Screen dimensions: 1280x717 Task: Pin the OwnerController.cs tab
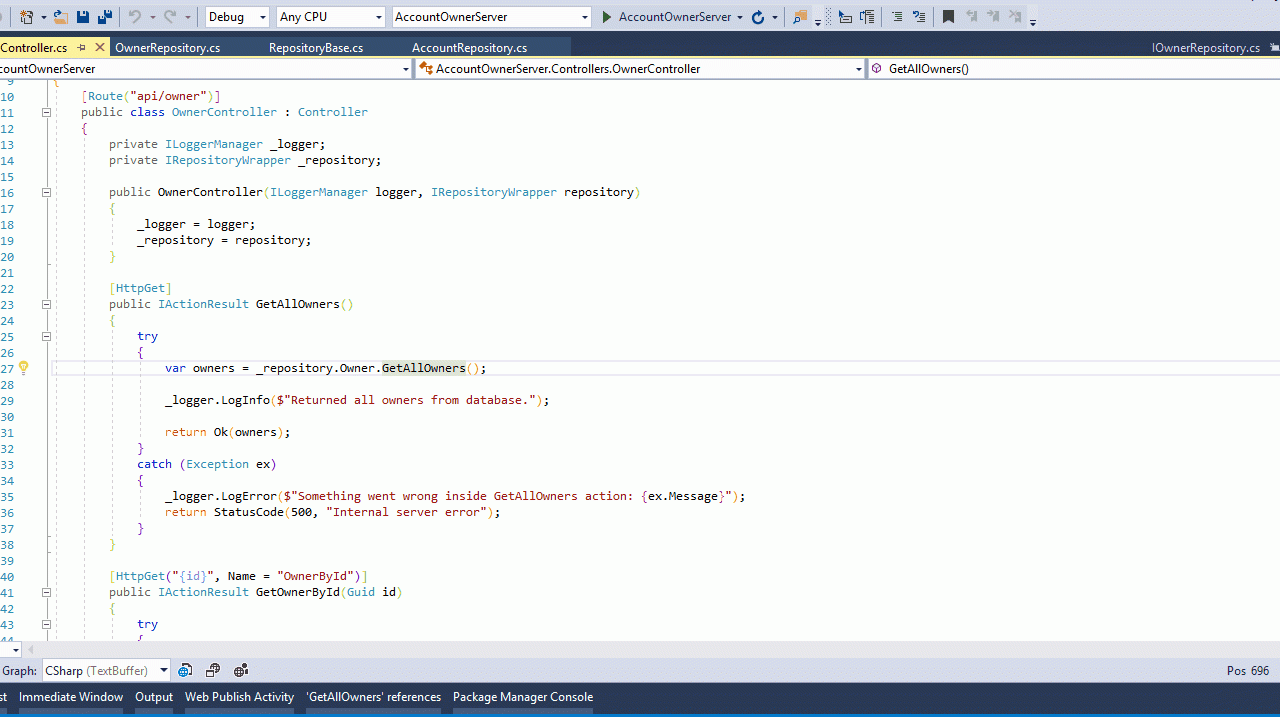coord(82,47)
